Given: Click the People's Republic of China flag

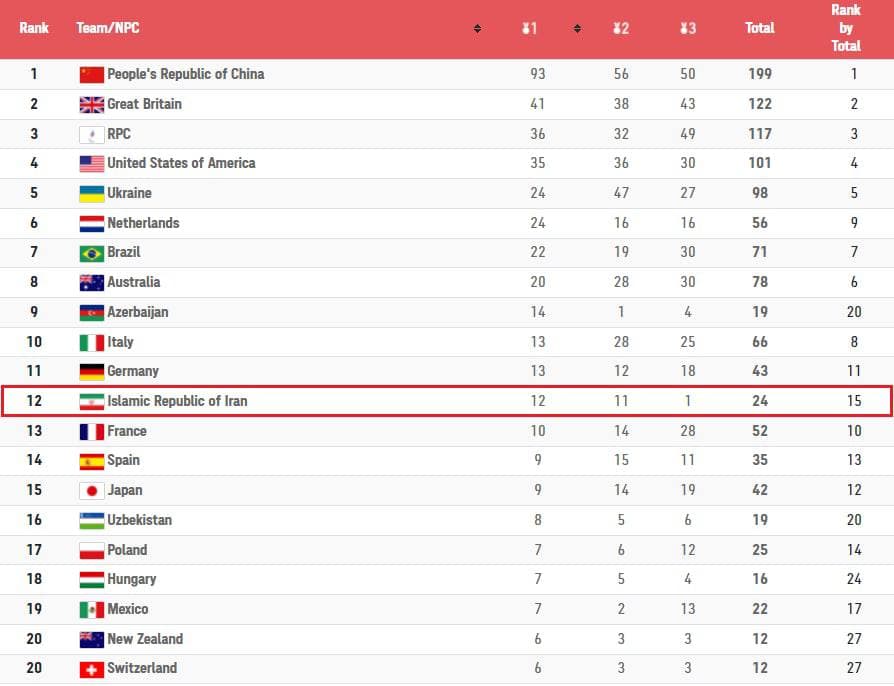Looking at the screenshot, I should pyautogui.click(x=92, y=74).
